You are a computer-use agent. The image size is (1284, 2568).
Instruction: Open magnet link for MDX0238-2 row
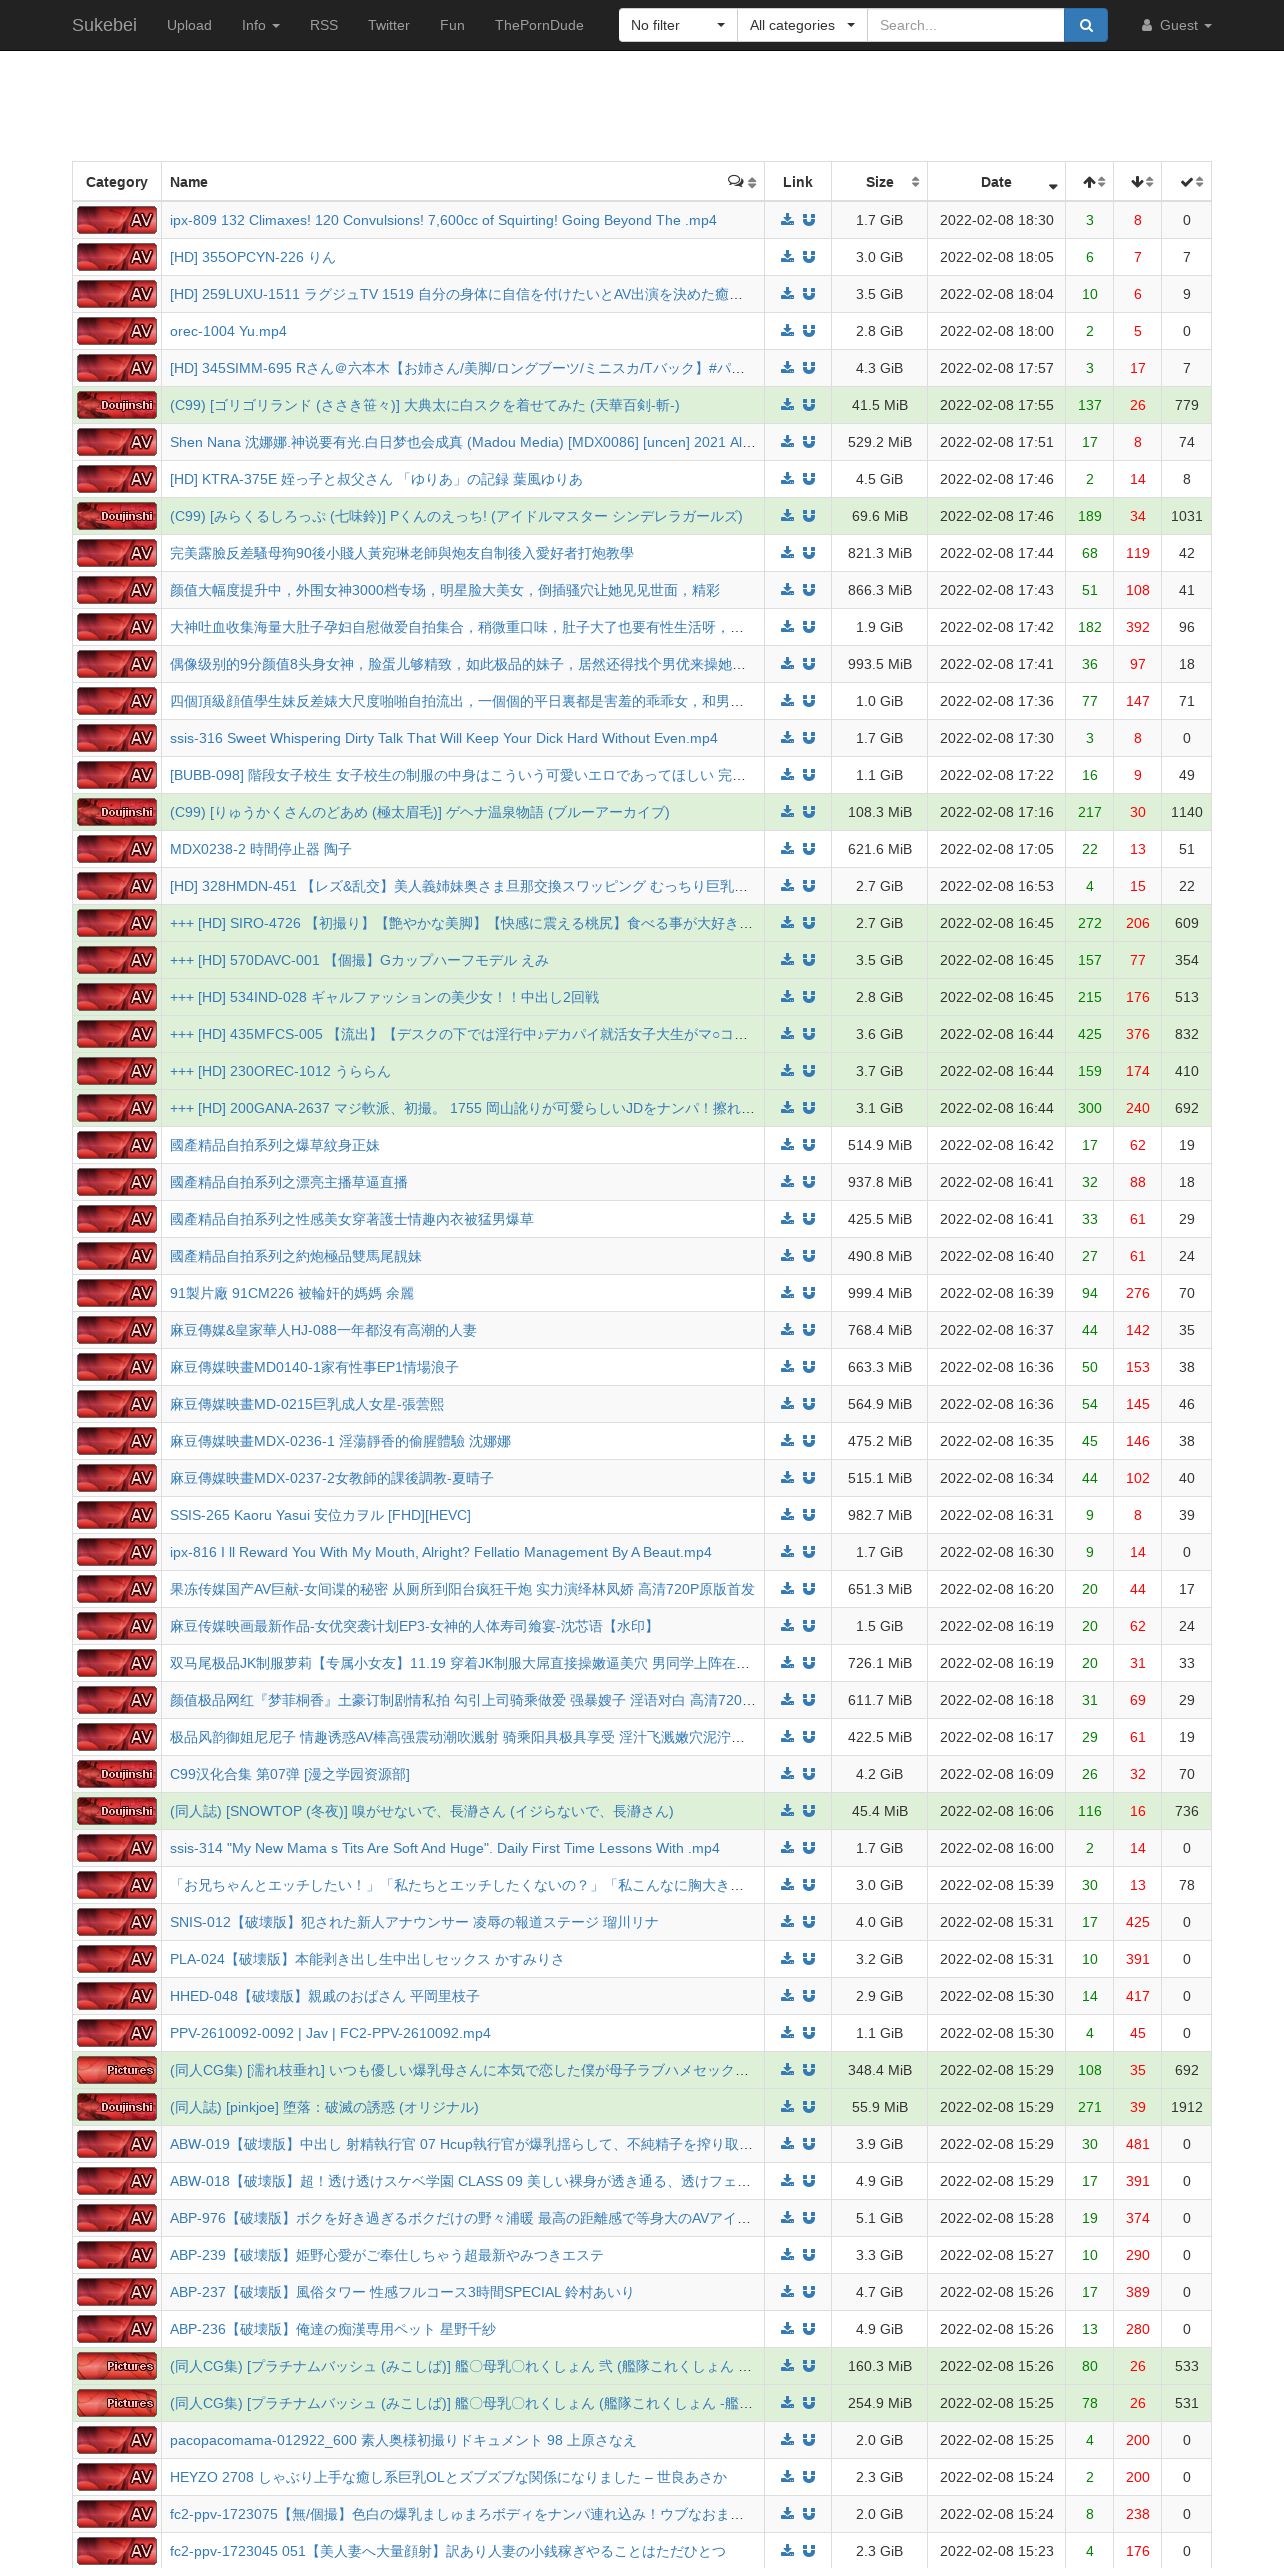coord(809,849)
